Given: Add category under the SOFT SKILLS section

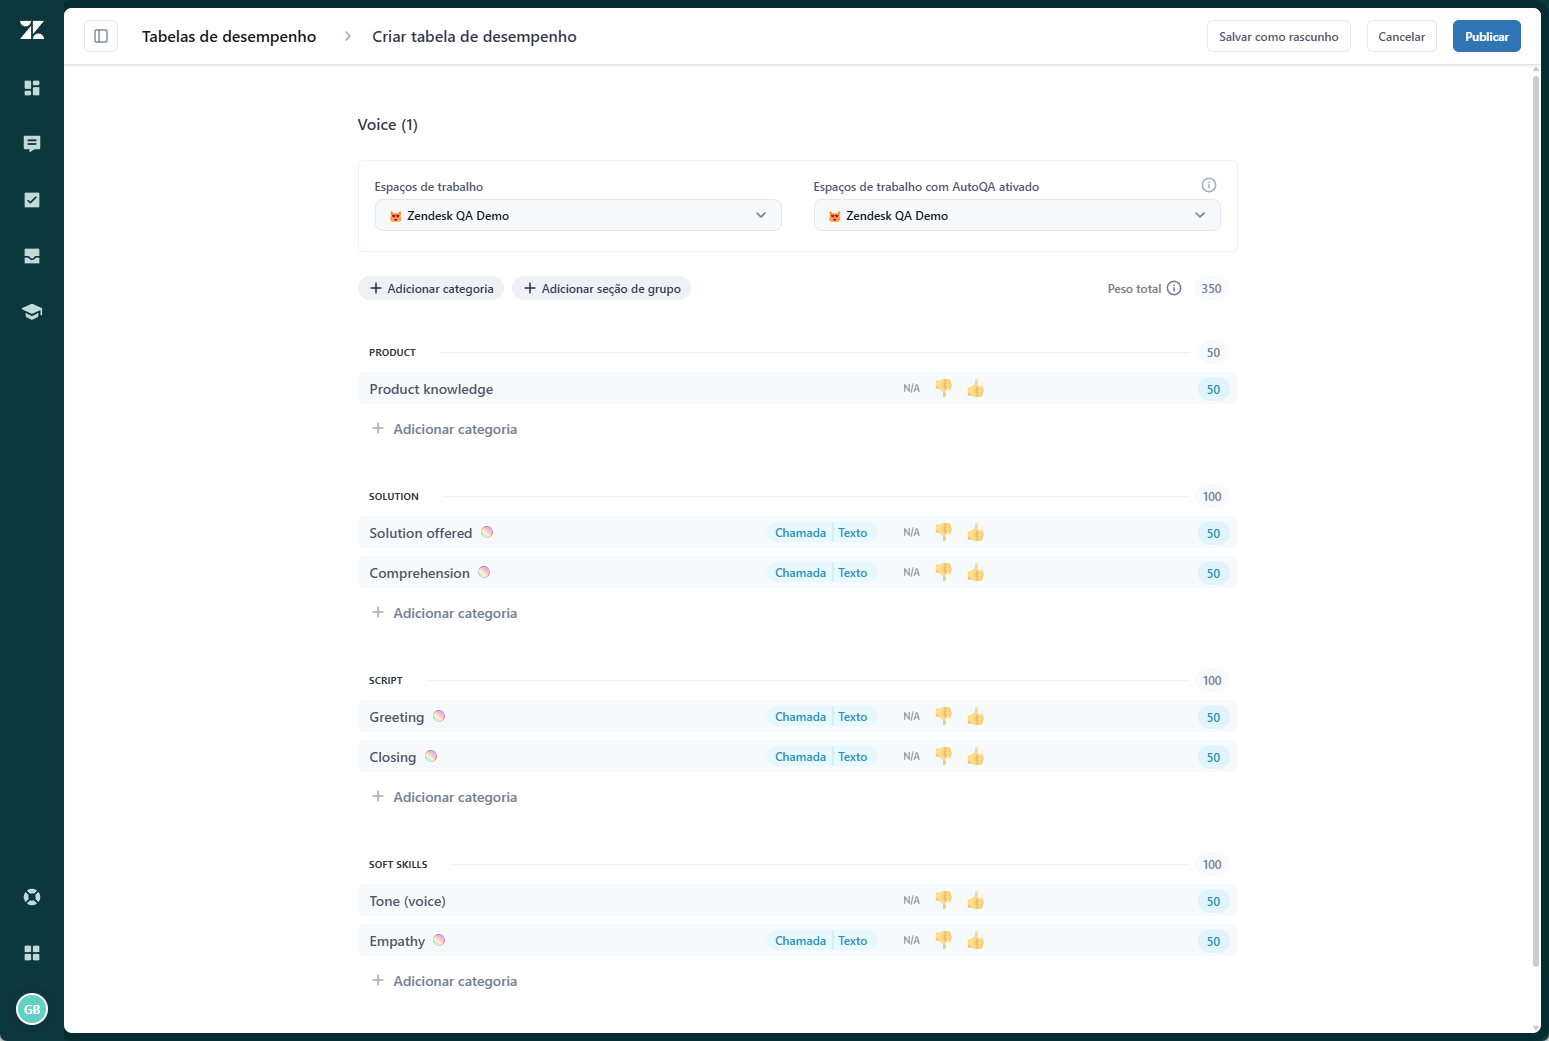Looking at the screenshot, I should pos(444,981).
